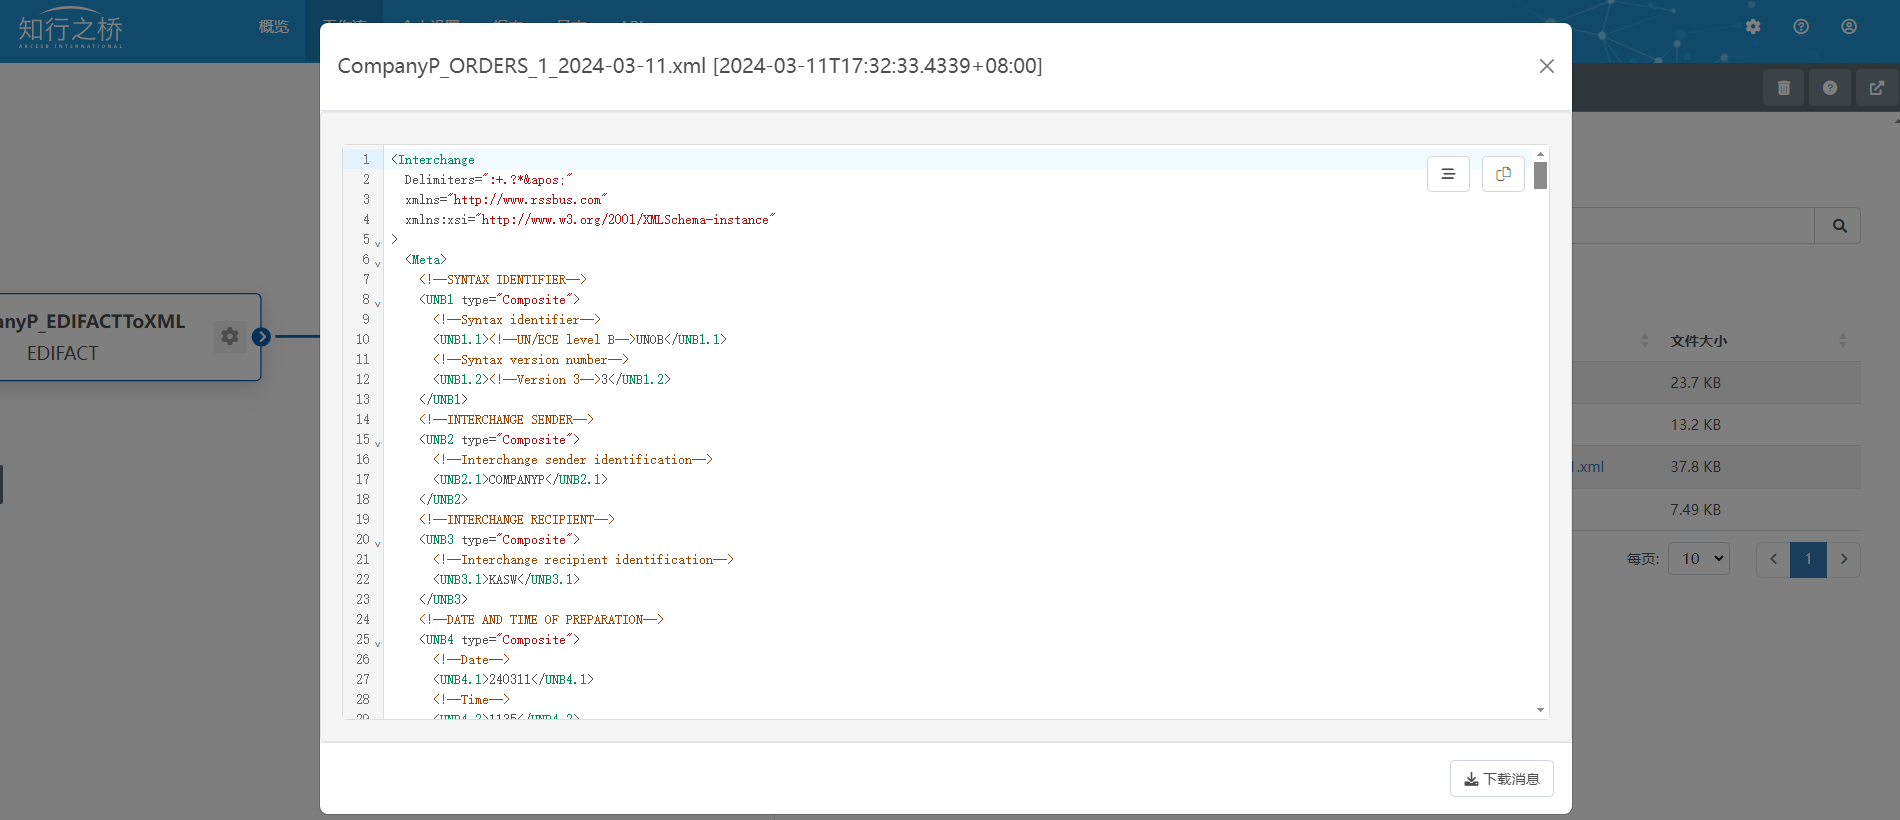Click line 1 Interchange tag

tap(433, 160)
